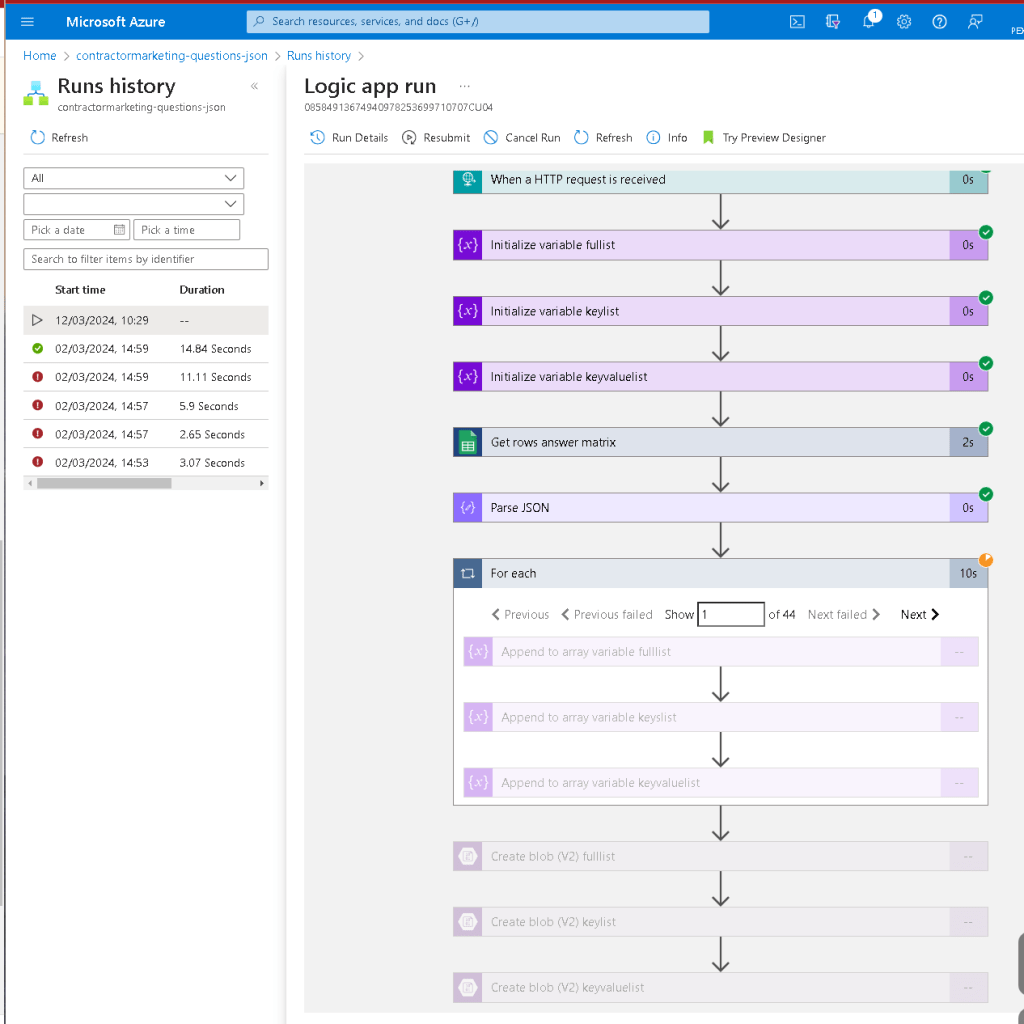1024x1024 pixels.
Task: Focus the Azure search resources bar
Action: point(478,22)
